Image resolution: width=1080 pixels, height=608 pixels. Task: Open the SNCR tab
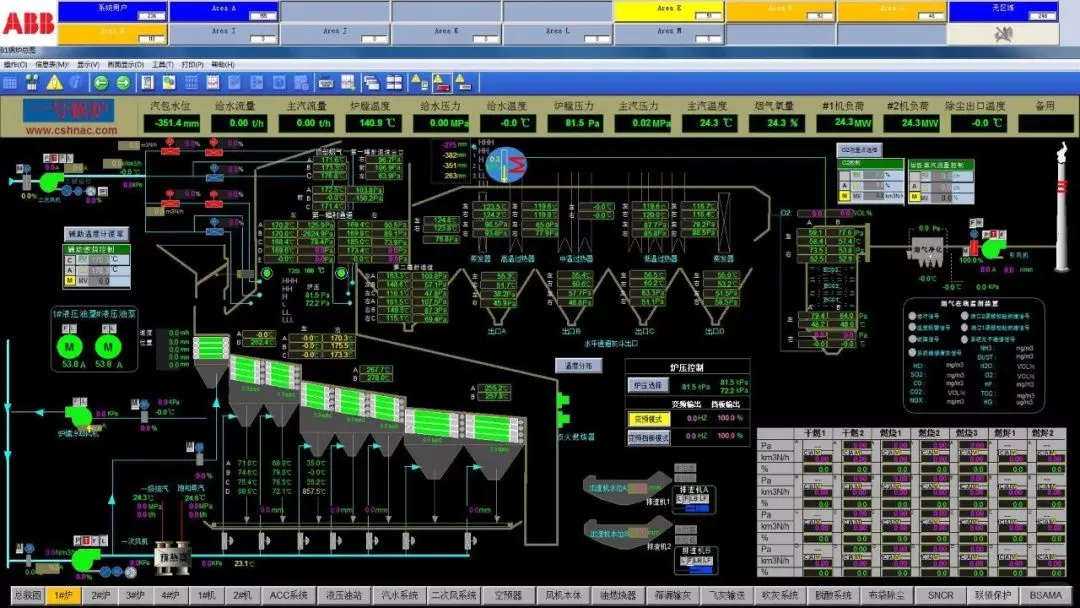(x=940, y=595)
